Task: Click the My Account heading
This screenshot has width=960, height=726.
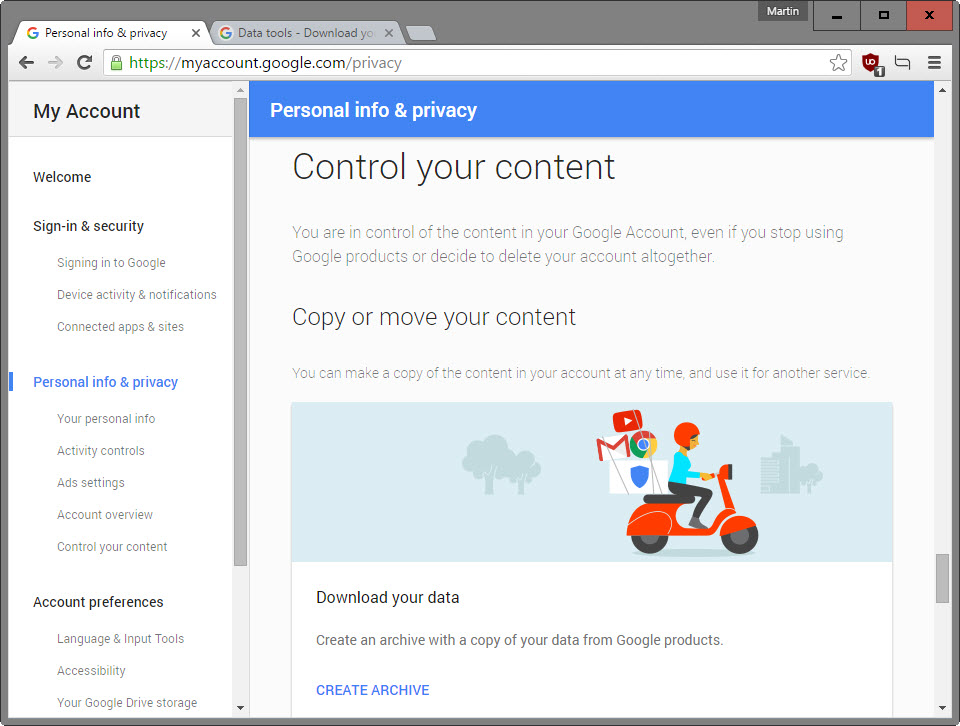Action: [86, 111]
